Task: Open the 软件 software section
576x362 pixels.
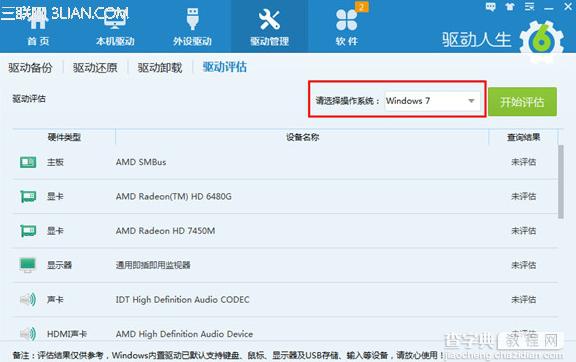Action: [346, 26]
